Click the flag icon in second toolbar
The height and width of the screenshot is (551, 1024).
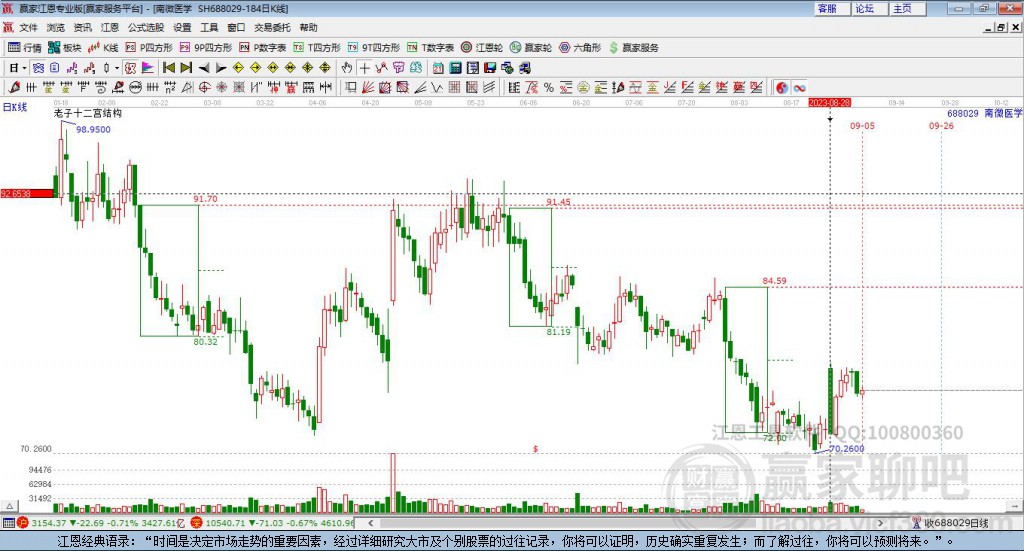tap(148, 68)
